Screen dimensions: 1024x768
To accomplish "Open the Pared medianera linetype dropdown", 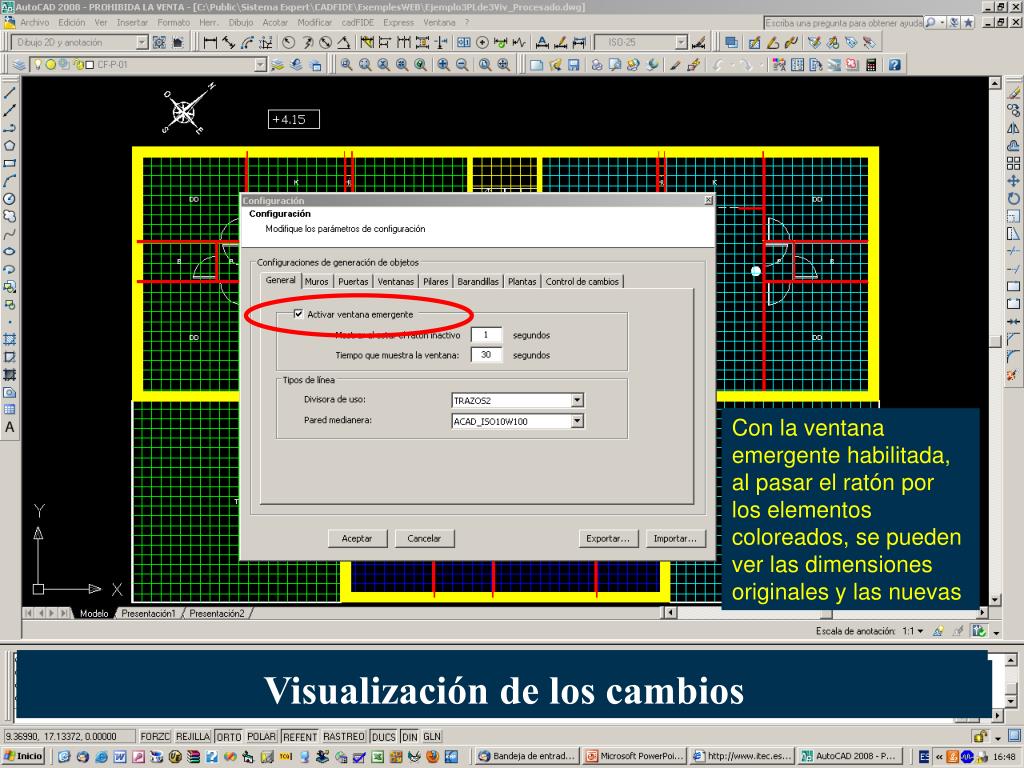I will click(x=577, y=421).
